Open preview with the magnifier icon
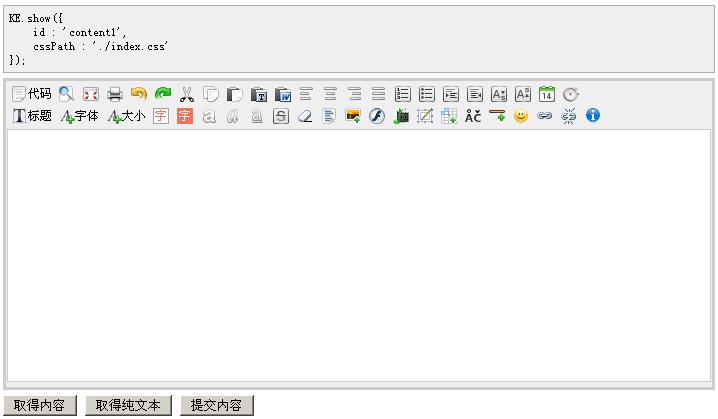This screenshot has height=419, width=718. point(66,94)
